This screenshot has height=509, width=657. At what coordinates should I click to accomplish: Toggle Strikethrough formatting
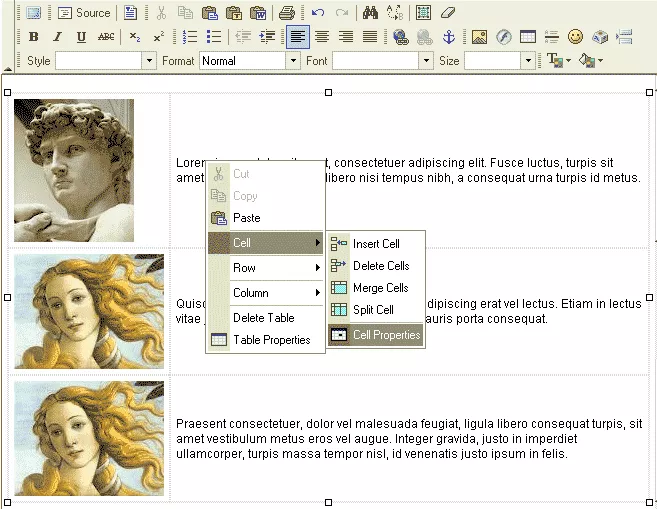pyautogui.click(x=106, y=37)
